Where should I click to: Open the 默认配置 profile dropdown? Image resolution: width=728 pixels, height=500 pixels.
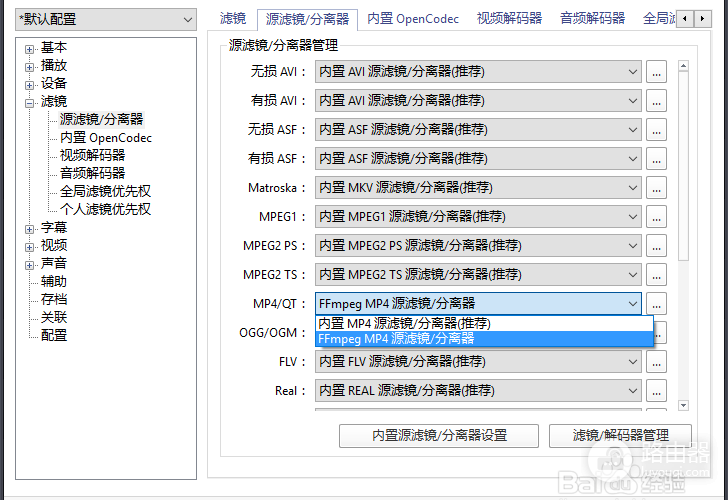point(106,19)
